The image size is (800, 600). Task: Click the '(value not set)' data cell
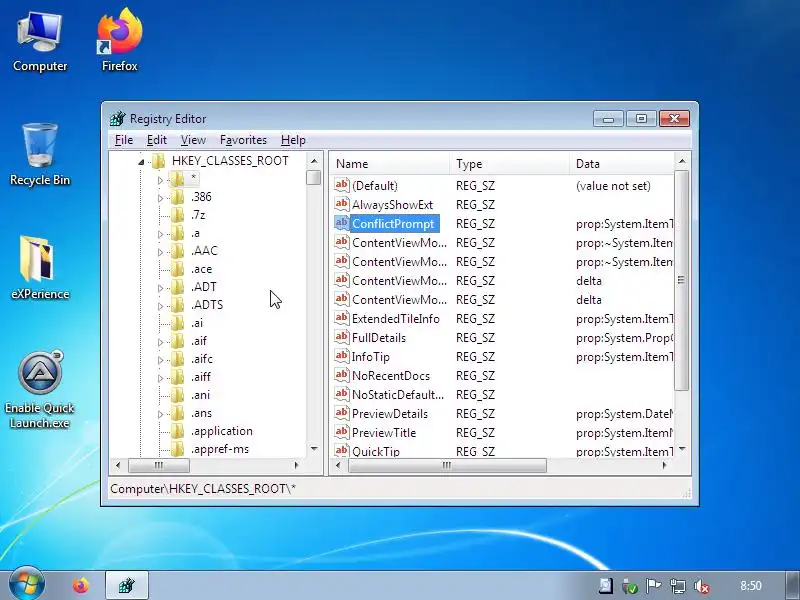[x=613, y=186]
